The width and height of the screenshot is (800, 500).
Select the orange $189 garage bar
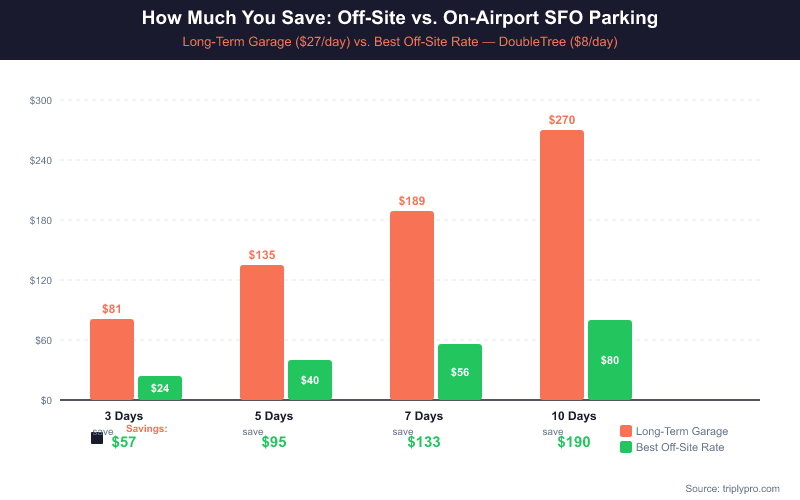[412, 305]
